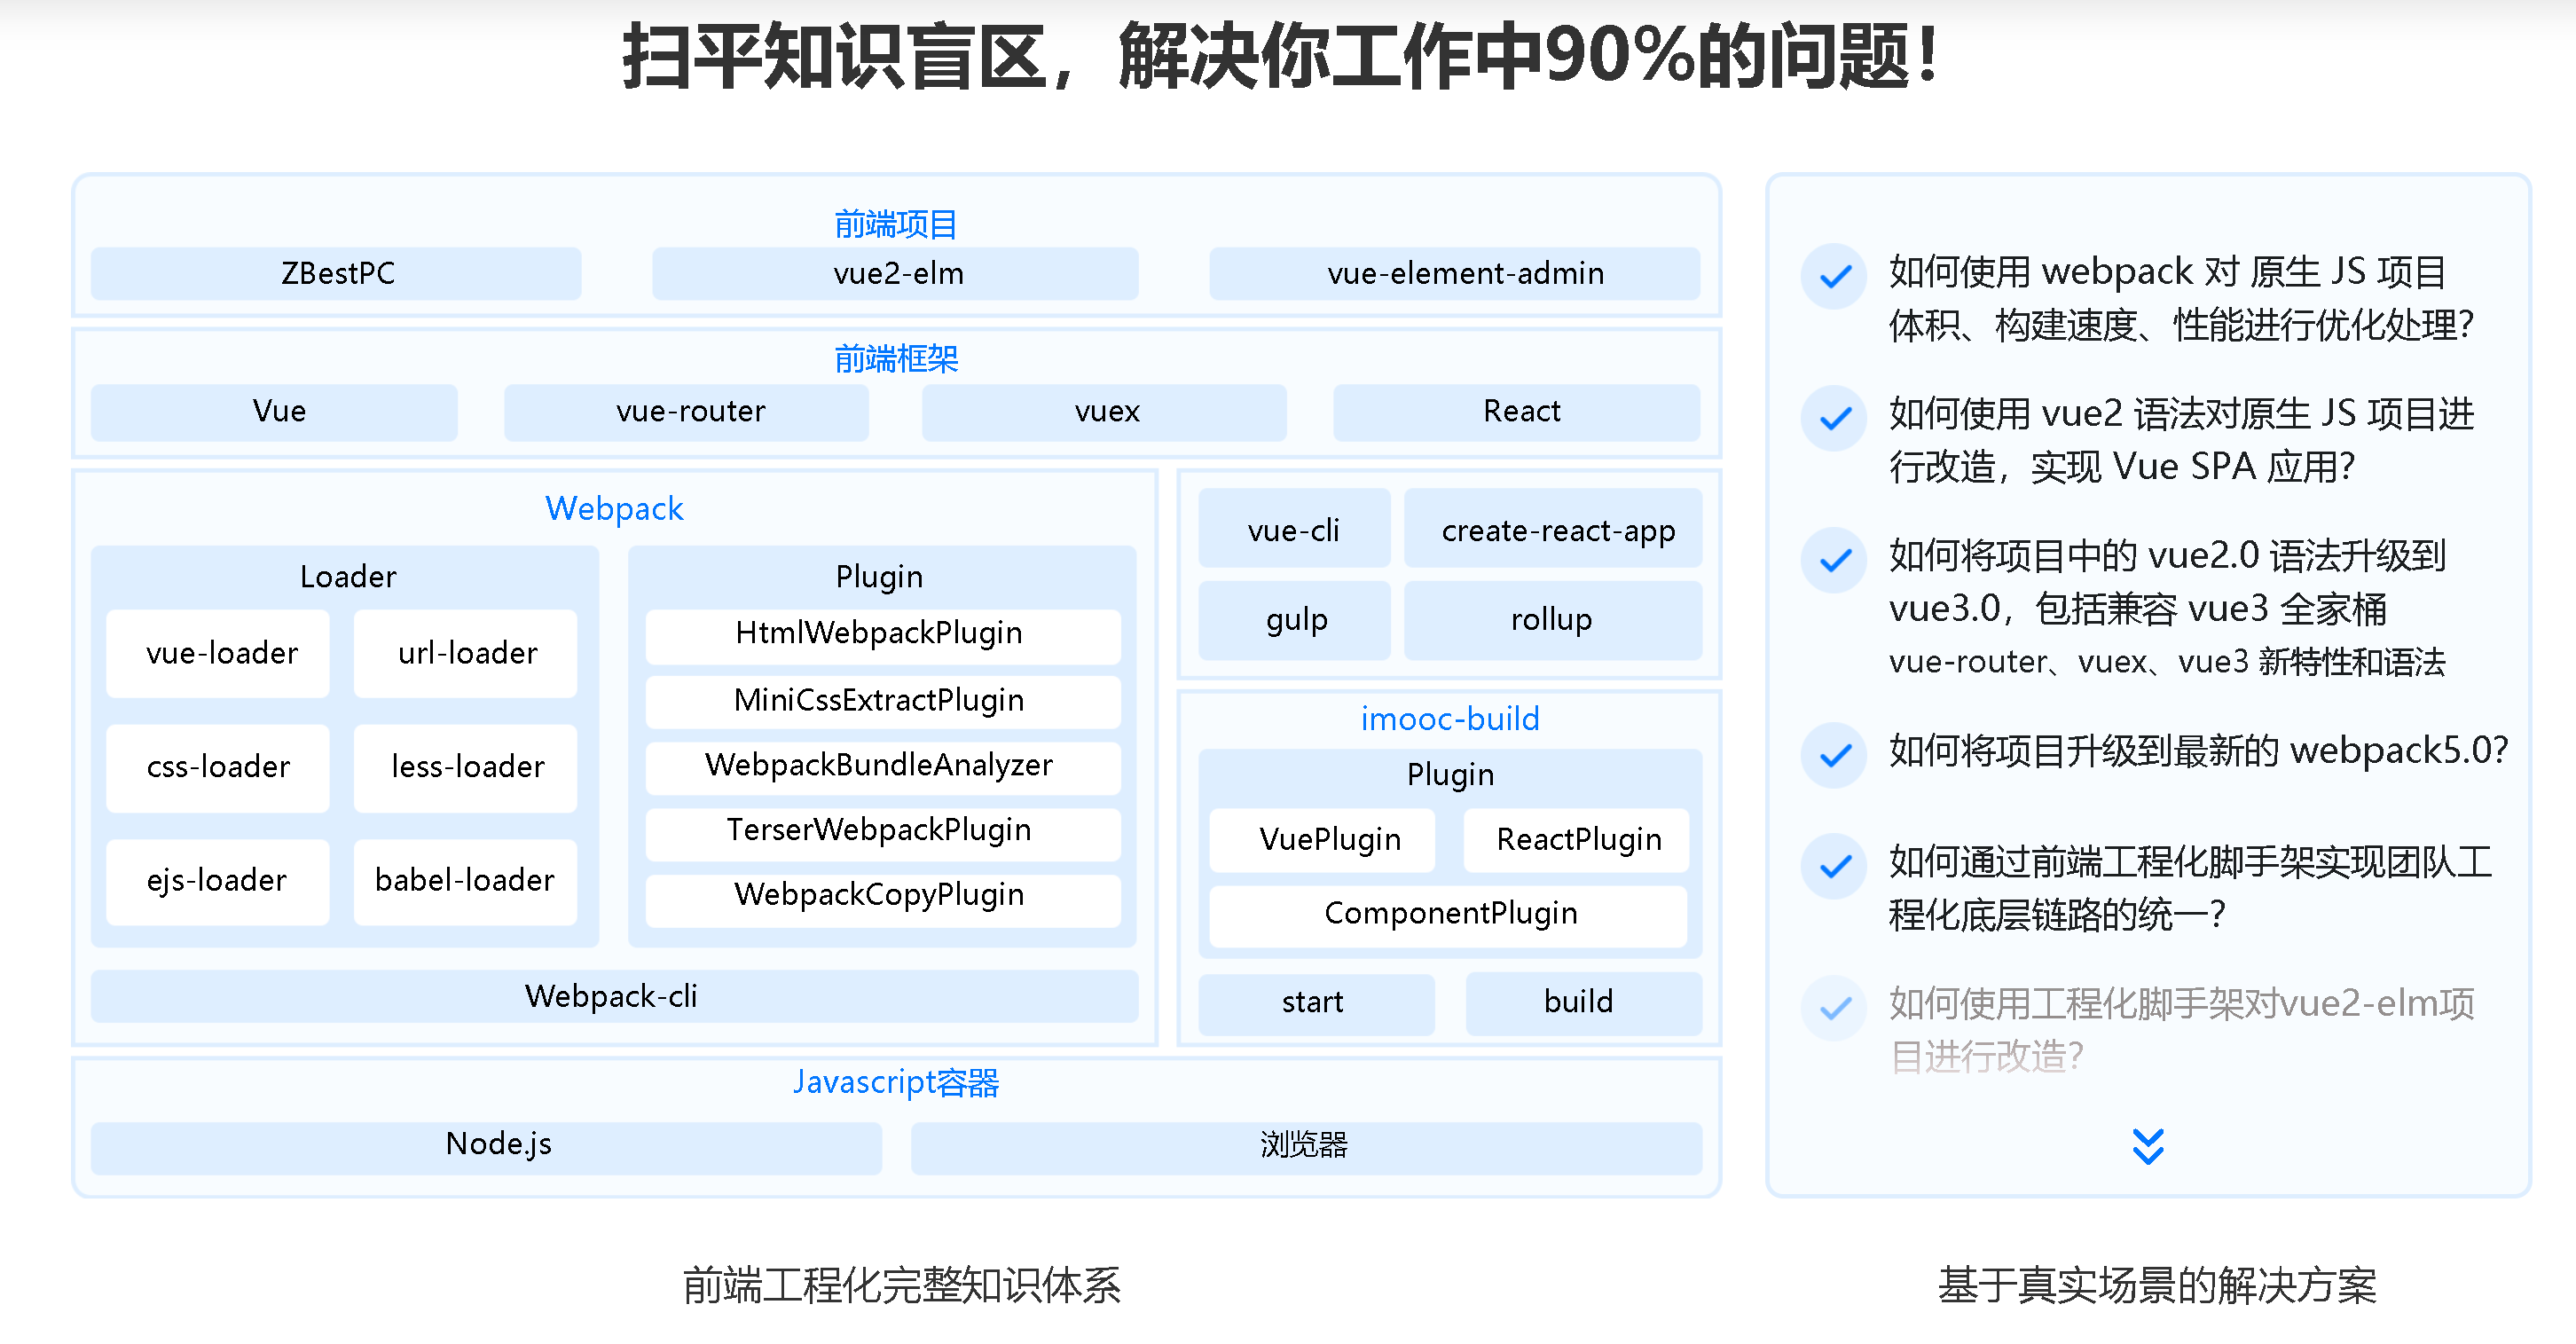This screenshot has height=1344, width=2576.
Task: Click the Node.js container box
Action: 486,1147
